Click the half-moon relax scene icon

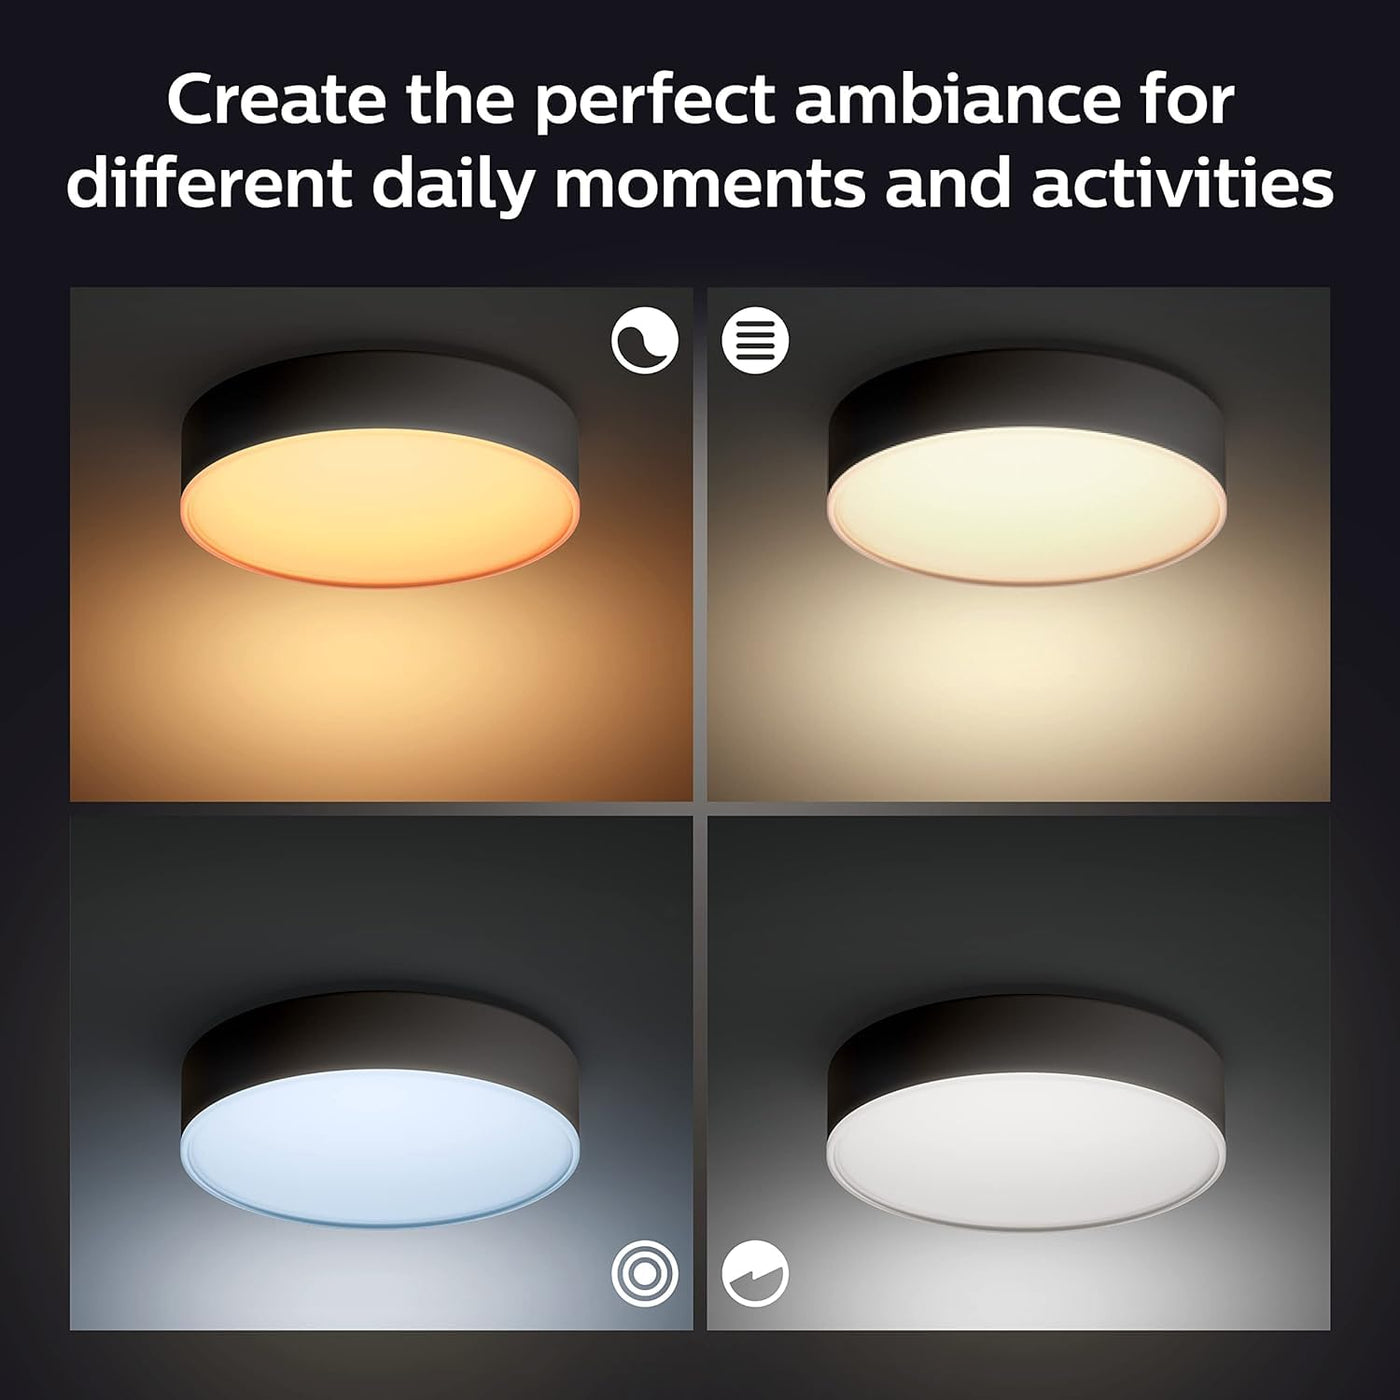[x=644, y=340]
